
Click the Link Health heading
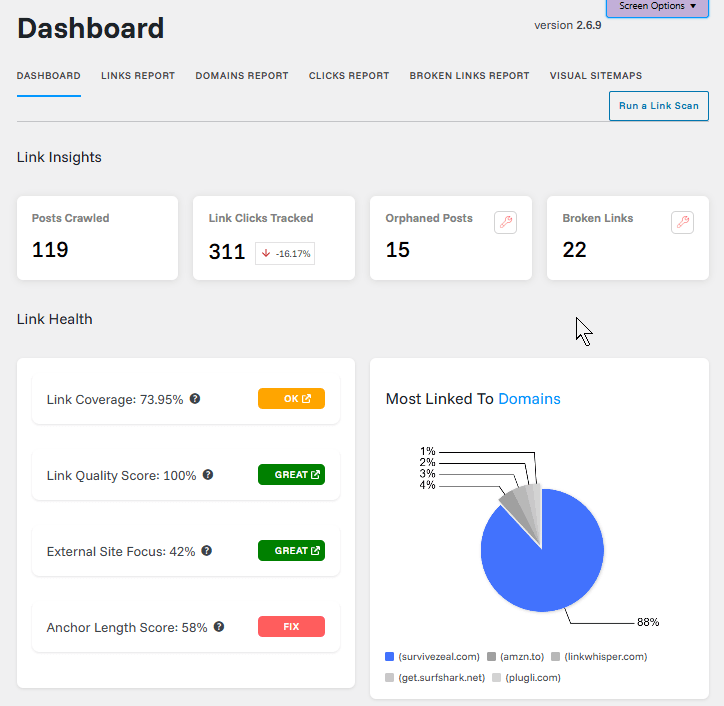pyautogui.click(x=54, y=319)
